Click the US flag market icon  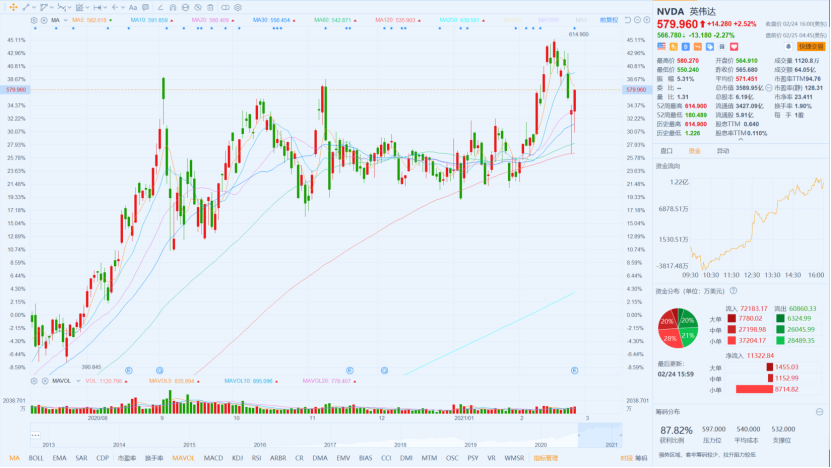tap(661, 47)
